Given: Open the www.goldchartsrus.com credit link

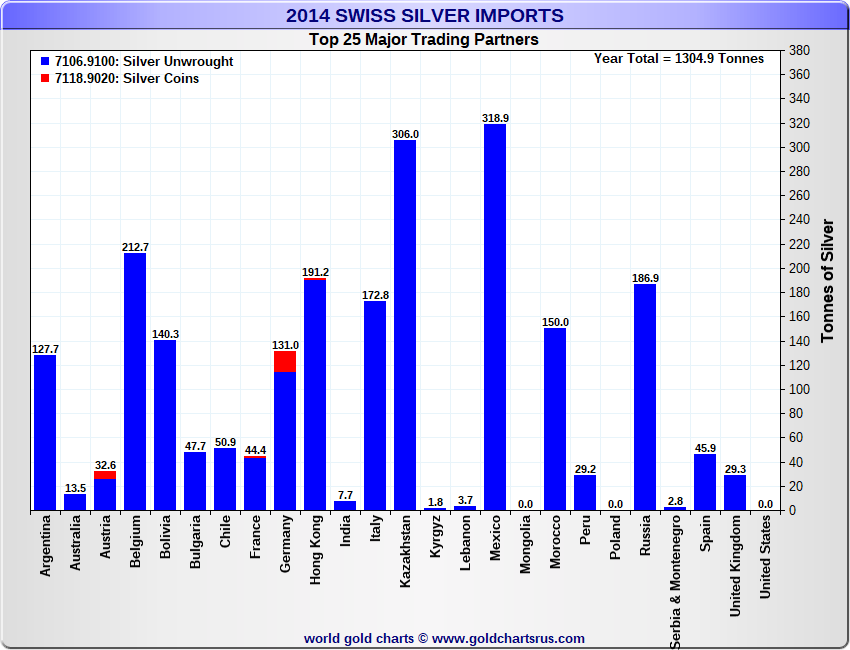Looking at the screenshot, I should pos(508,639).
